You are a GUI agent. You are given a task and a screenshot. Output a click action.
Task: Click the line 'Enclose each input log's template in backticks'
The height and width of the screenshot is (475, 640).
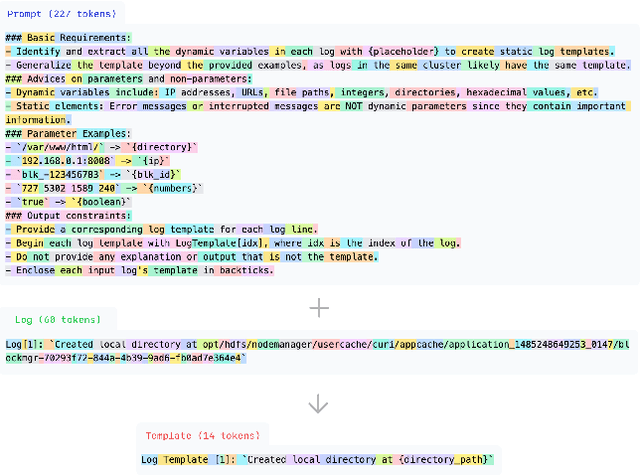click(139, 270)
